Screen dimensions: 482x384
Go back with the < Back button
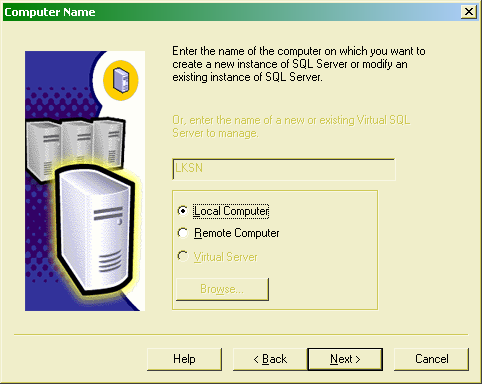[270, 359]
